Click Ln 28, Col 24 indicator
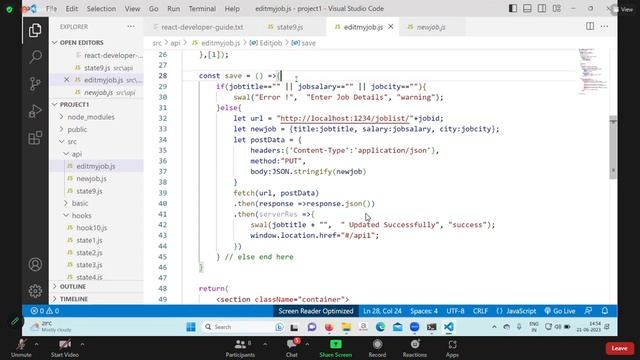 click(382, 311)
